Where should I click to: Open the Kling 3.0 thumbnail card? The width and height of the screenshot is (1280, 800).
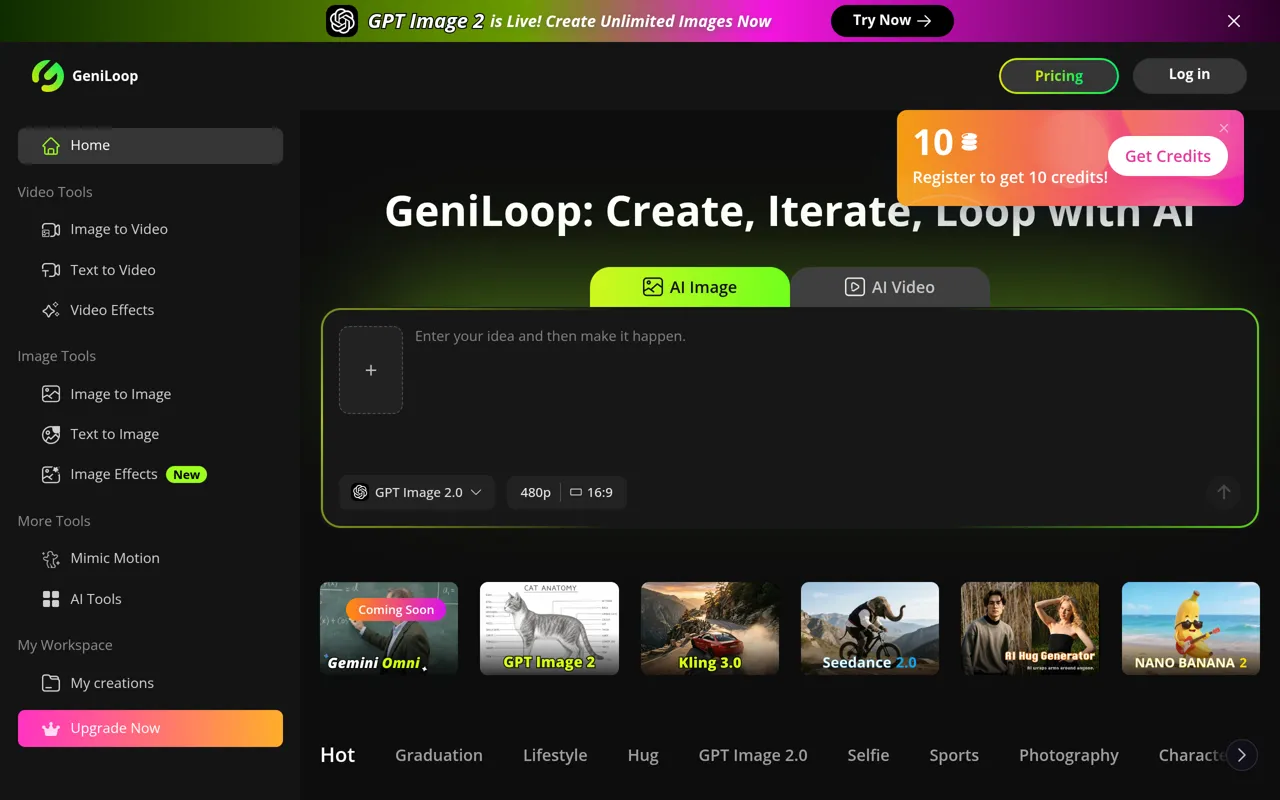[710, 628]
